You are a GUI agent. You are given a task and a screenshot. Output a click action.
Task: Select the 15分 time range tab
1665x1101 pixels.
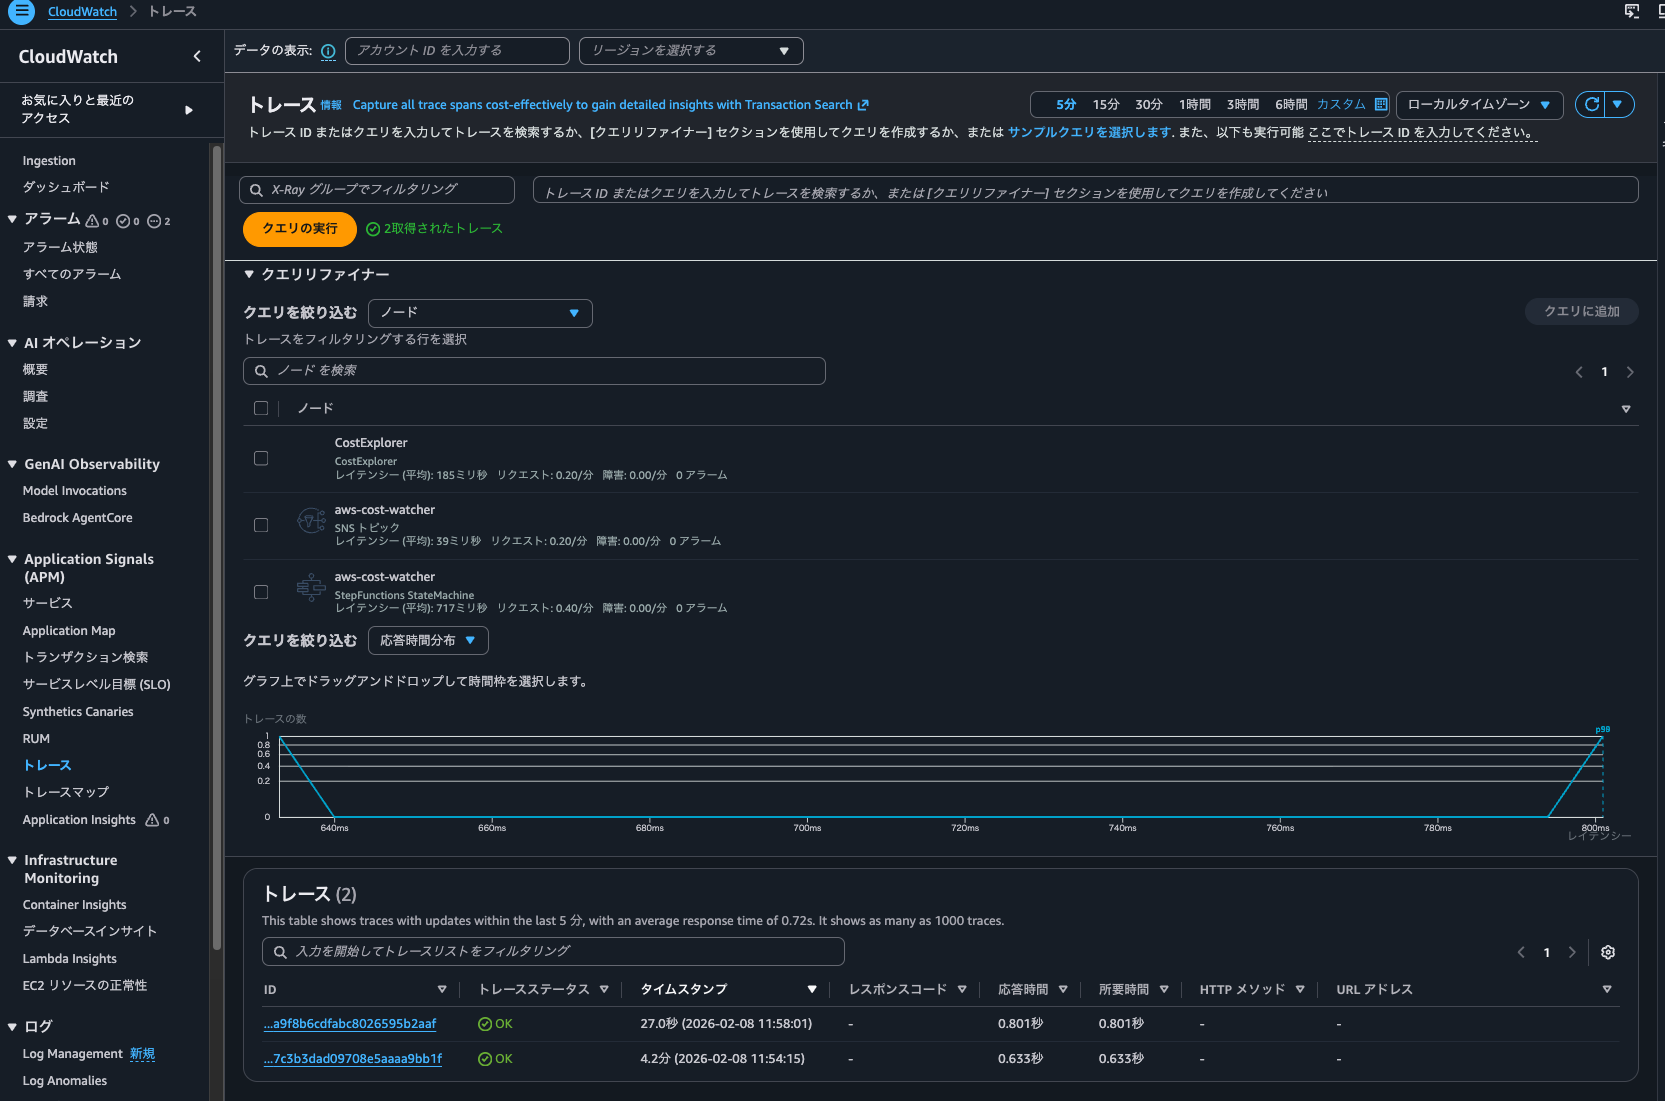coord(1105,104)
